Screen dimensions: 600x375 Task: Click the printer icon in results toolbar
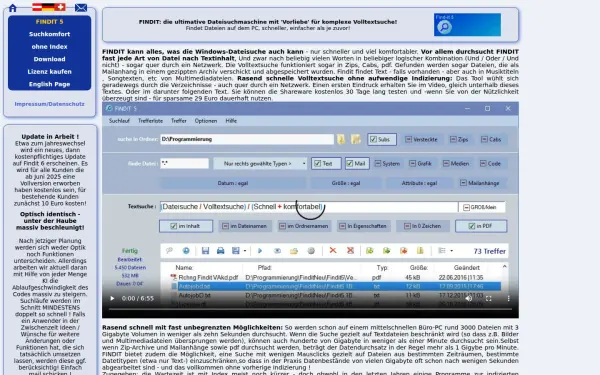click(220, 251)
